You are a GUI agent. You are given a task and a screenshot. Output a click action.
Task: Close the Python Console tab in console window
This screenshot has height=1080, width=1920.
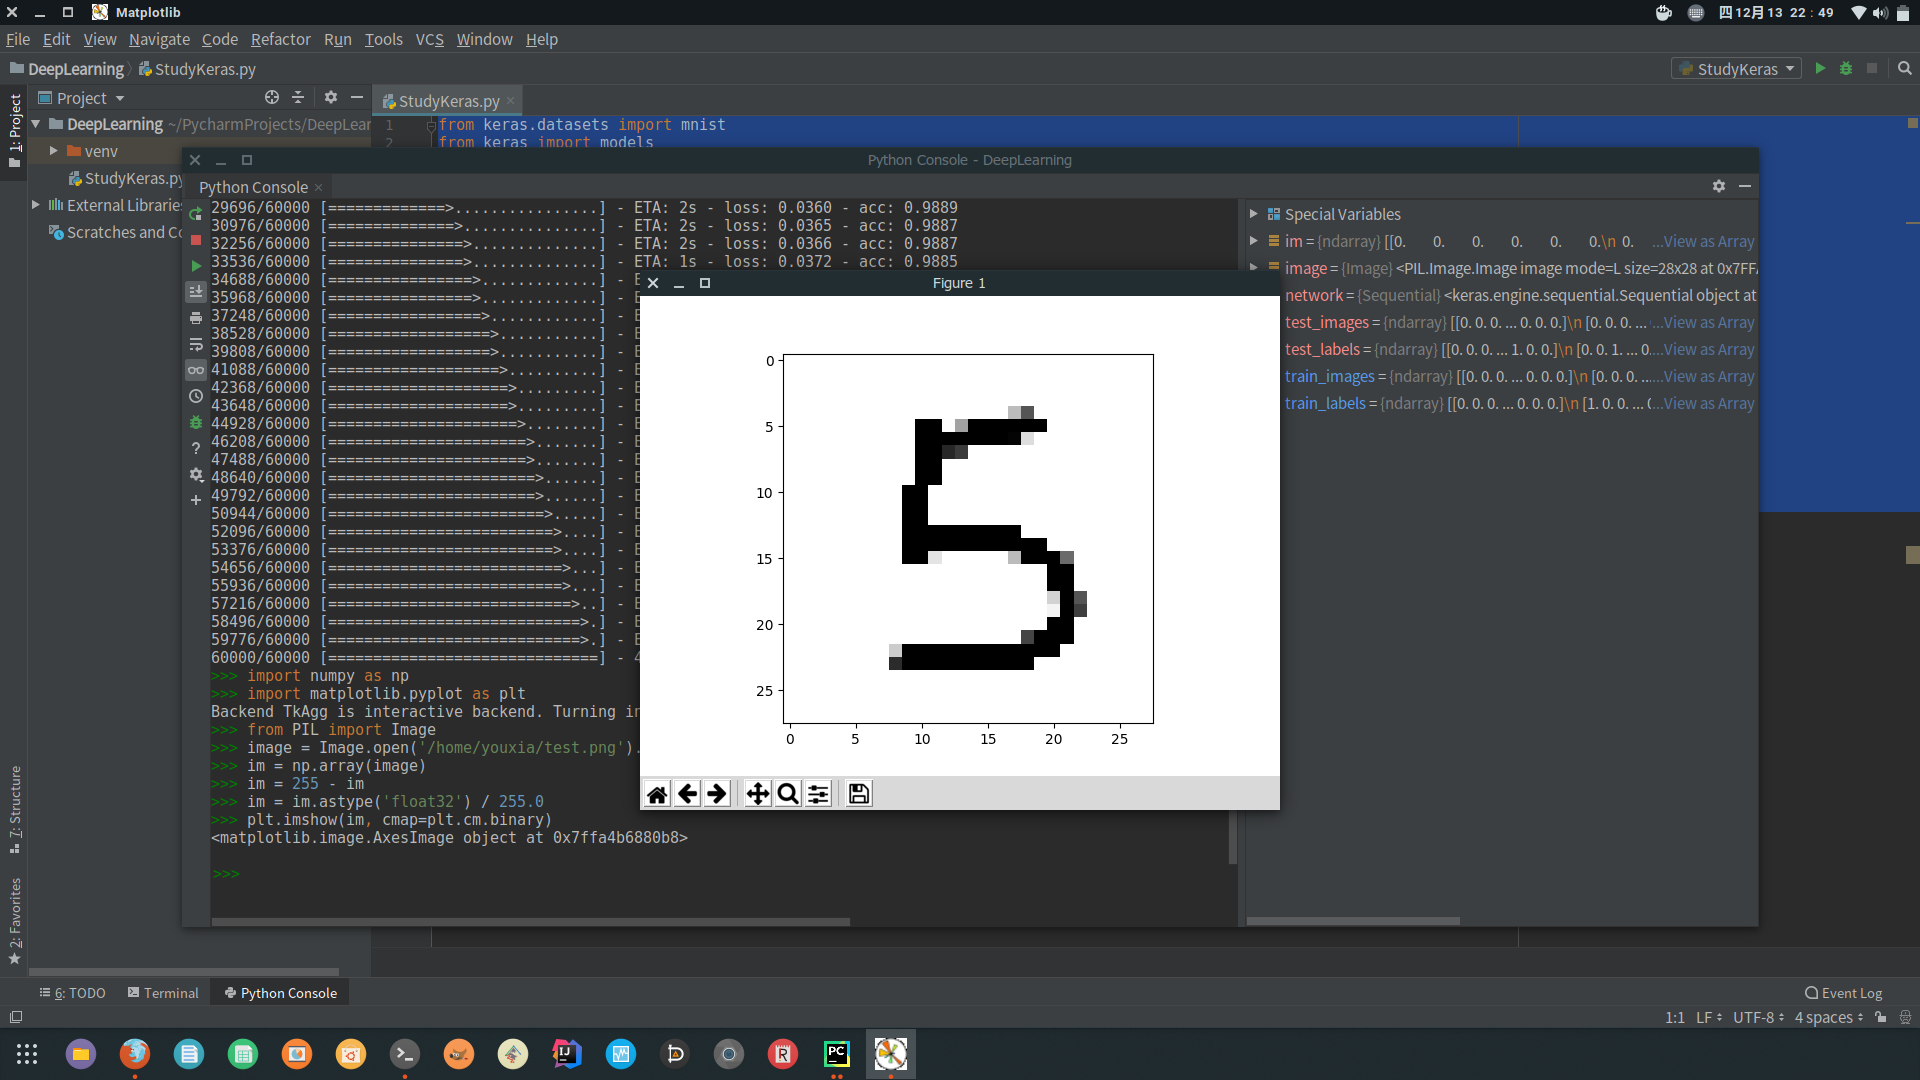318,187
